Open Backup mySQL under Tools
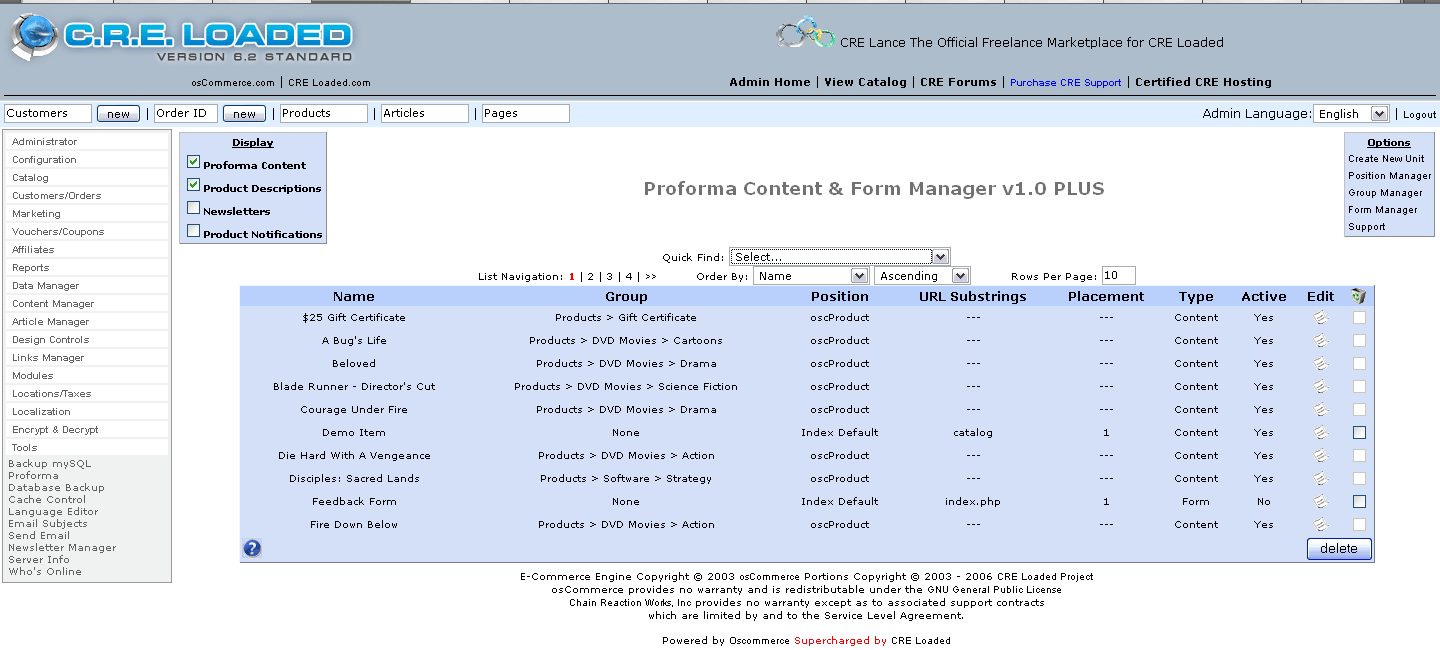The width and height of the screenshot is (1440, 650). pyautogui.click(x=50, y=464)
